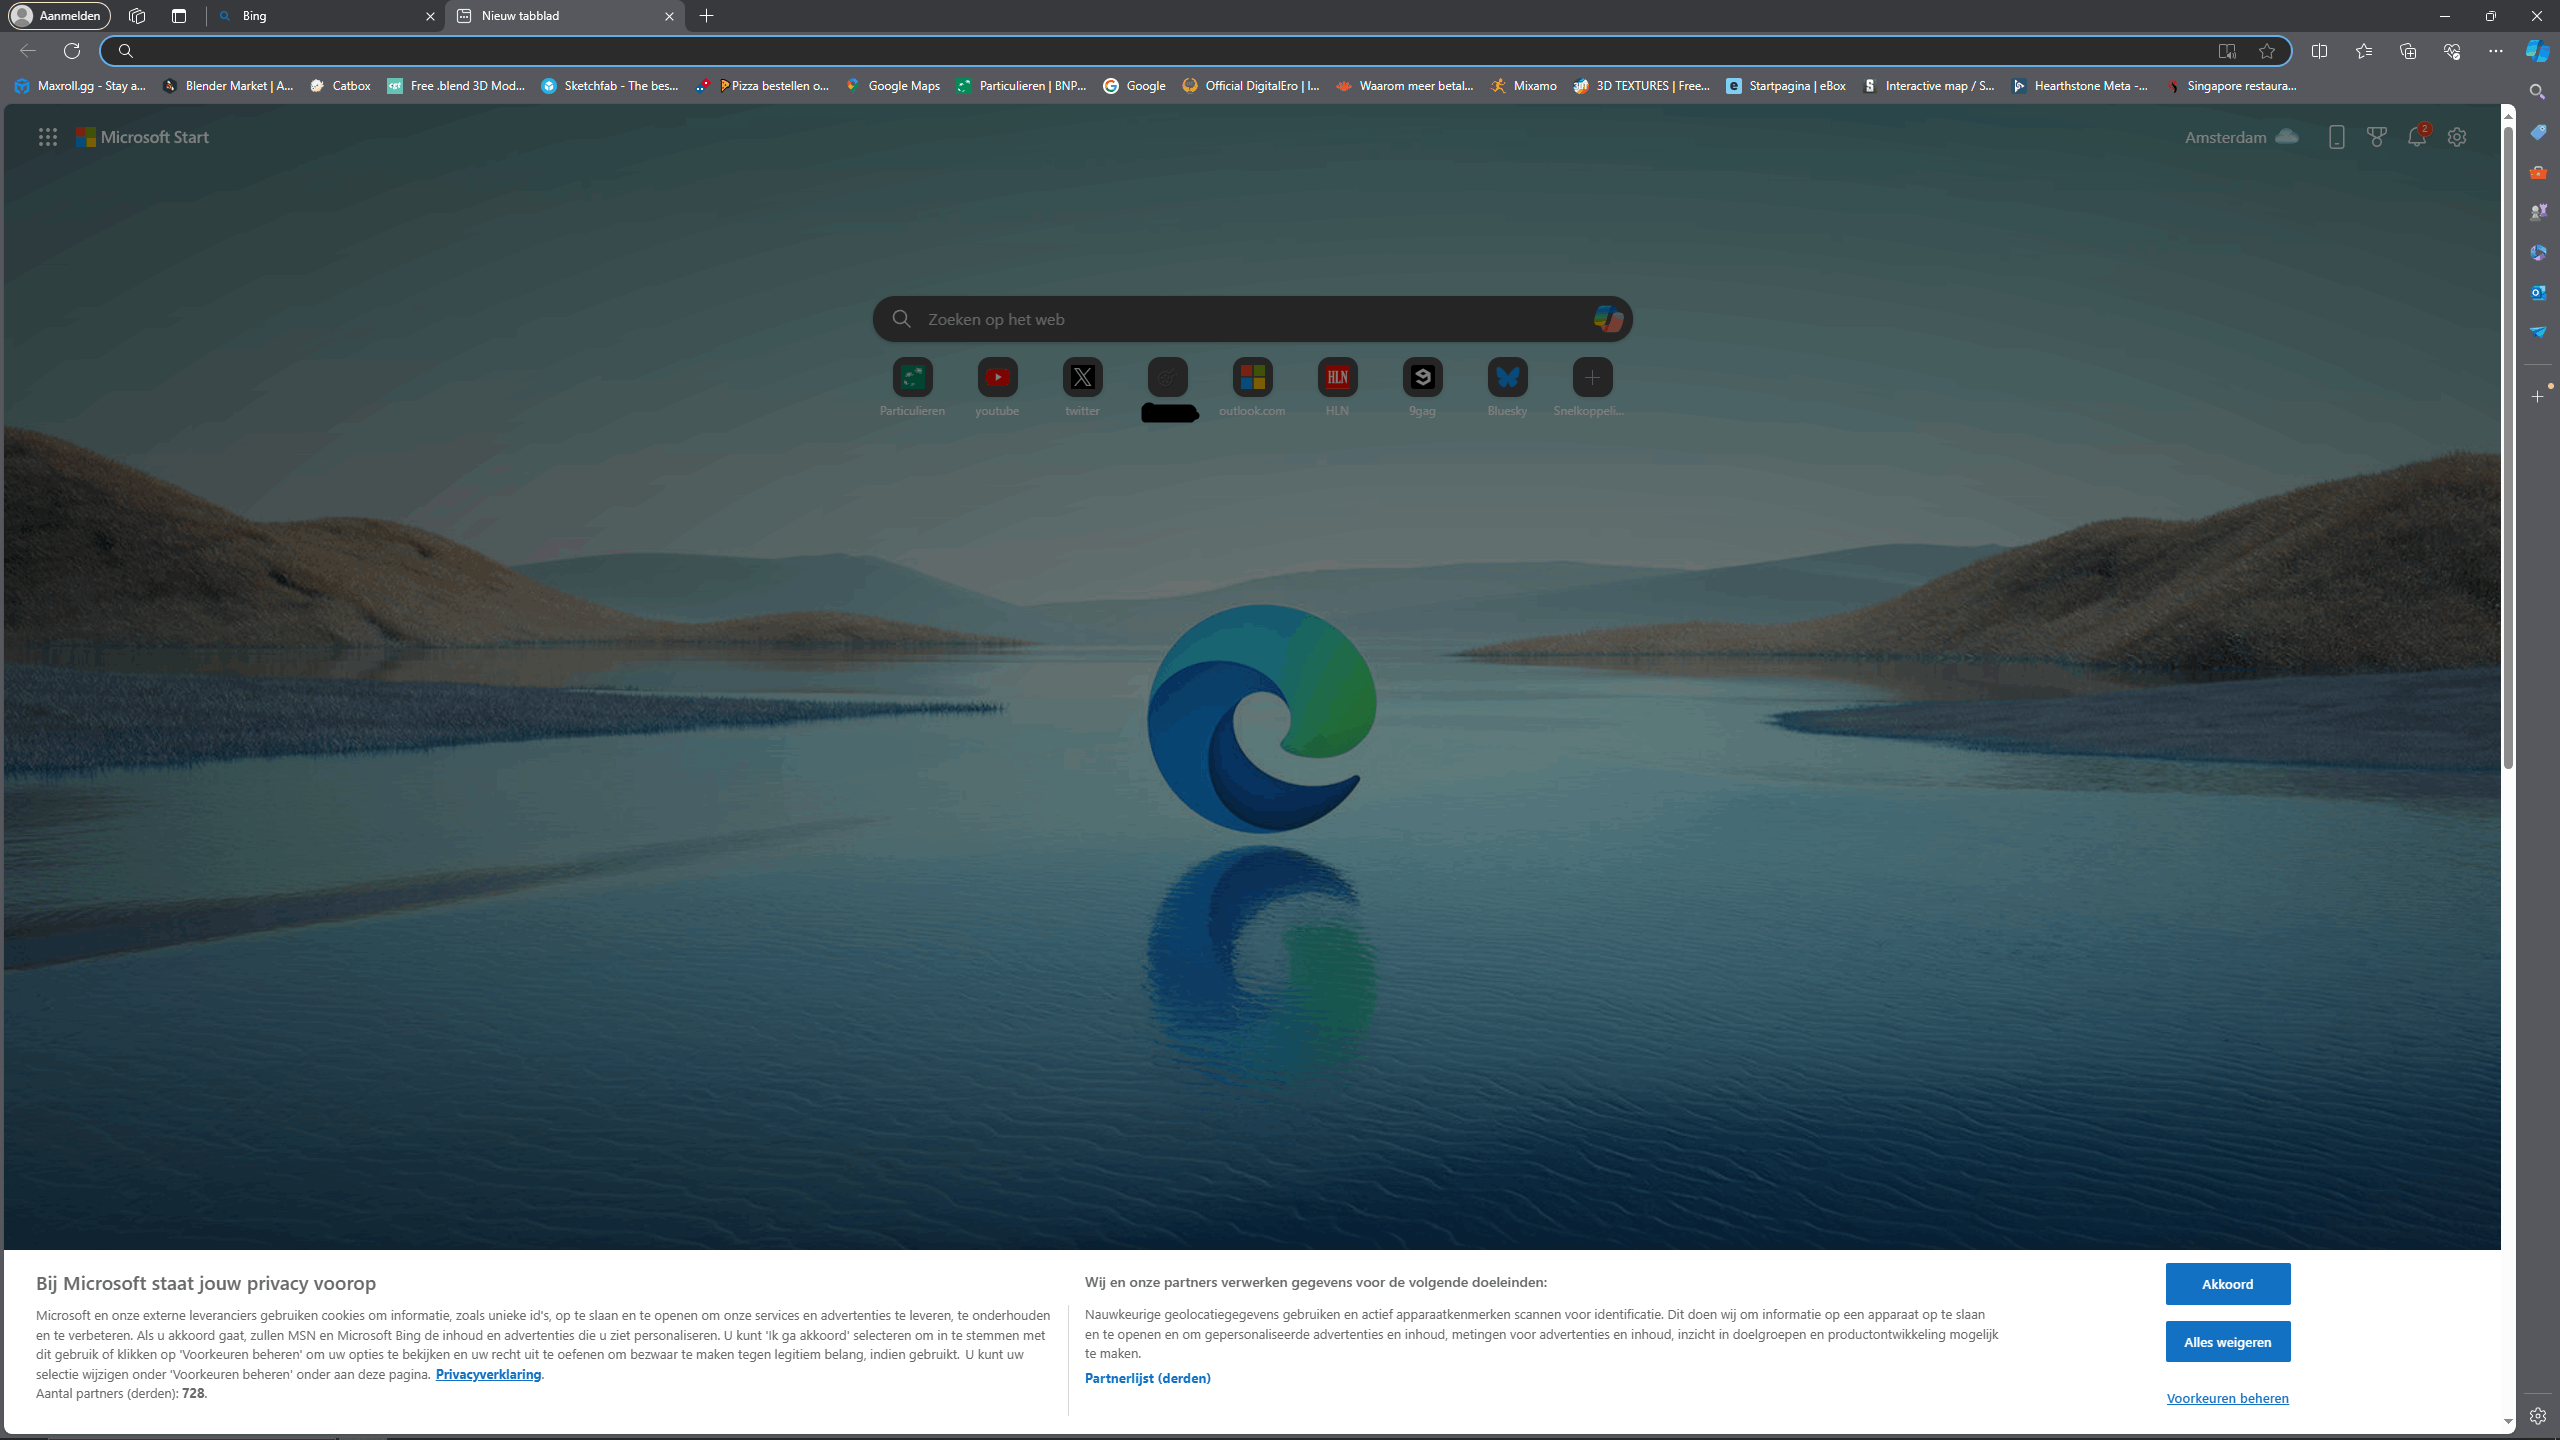Open the tab actions menu button
The width and height of the screenshot is (2560, 1440).
pos(179,16)
